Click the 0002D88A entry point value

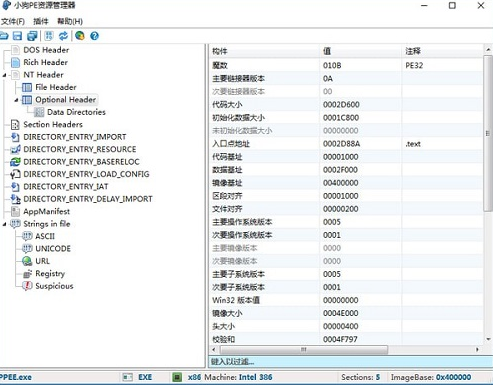(x=341, y=144)
